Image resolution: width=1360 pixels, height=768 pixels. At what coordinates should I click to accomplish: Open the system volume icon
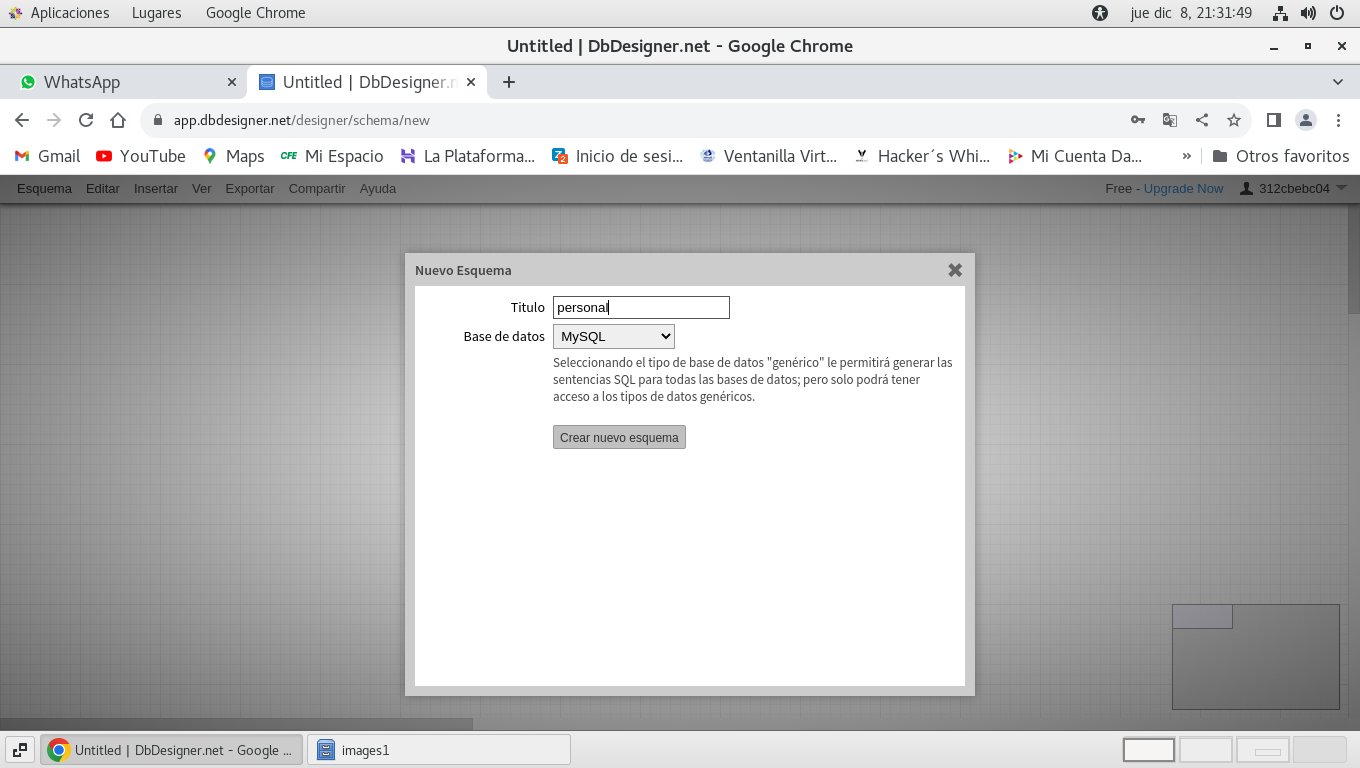pyautogui.click(x=1308, y=13)
